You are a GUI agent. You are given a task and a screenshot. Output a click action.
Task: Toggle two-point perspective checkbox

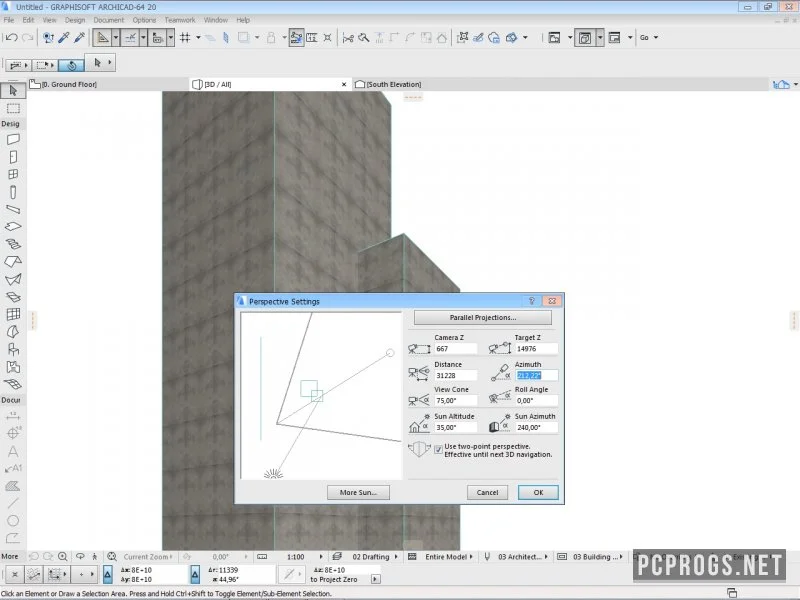438,449
